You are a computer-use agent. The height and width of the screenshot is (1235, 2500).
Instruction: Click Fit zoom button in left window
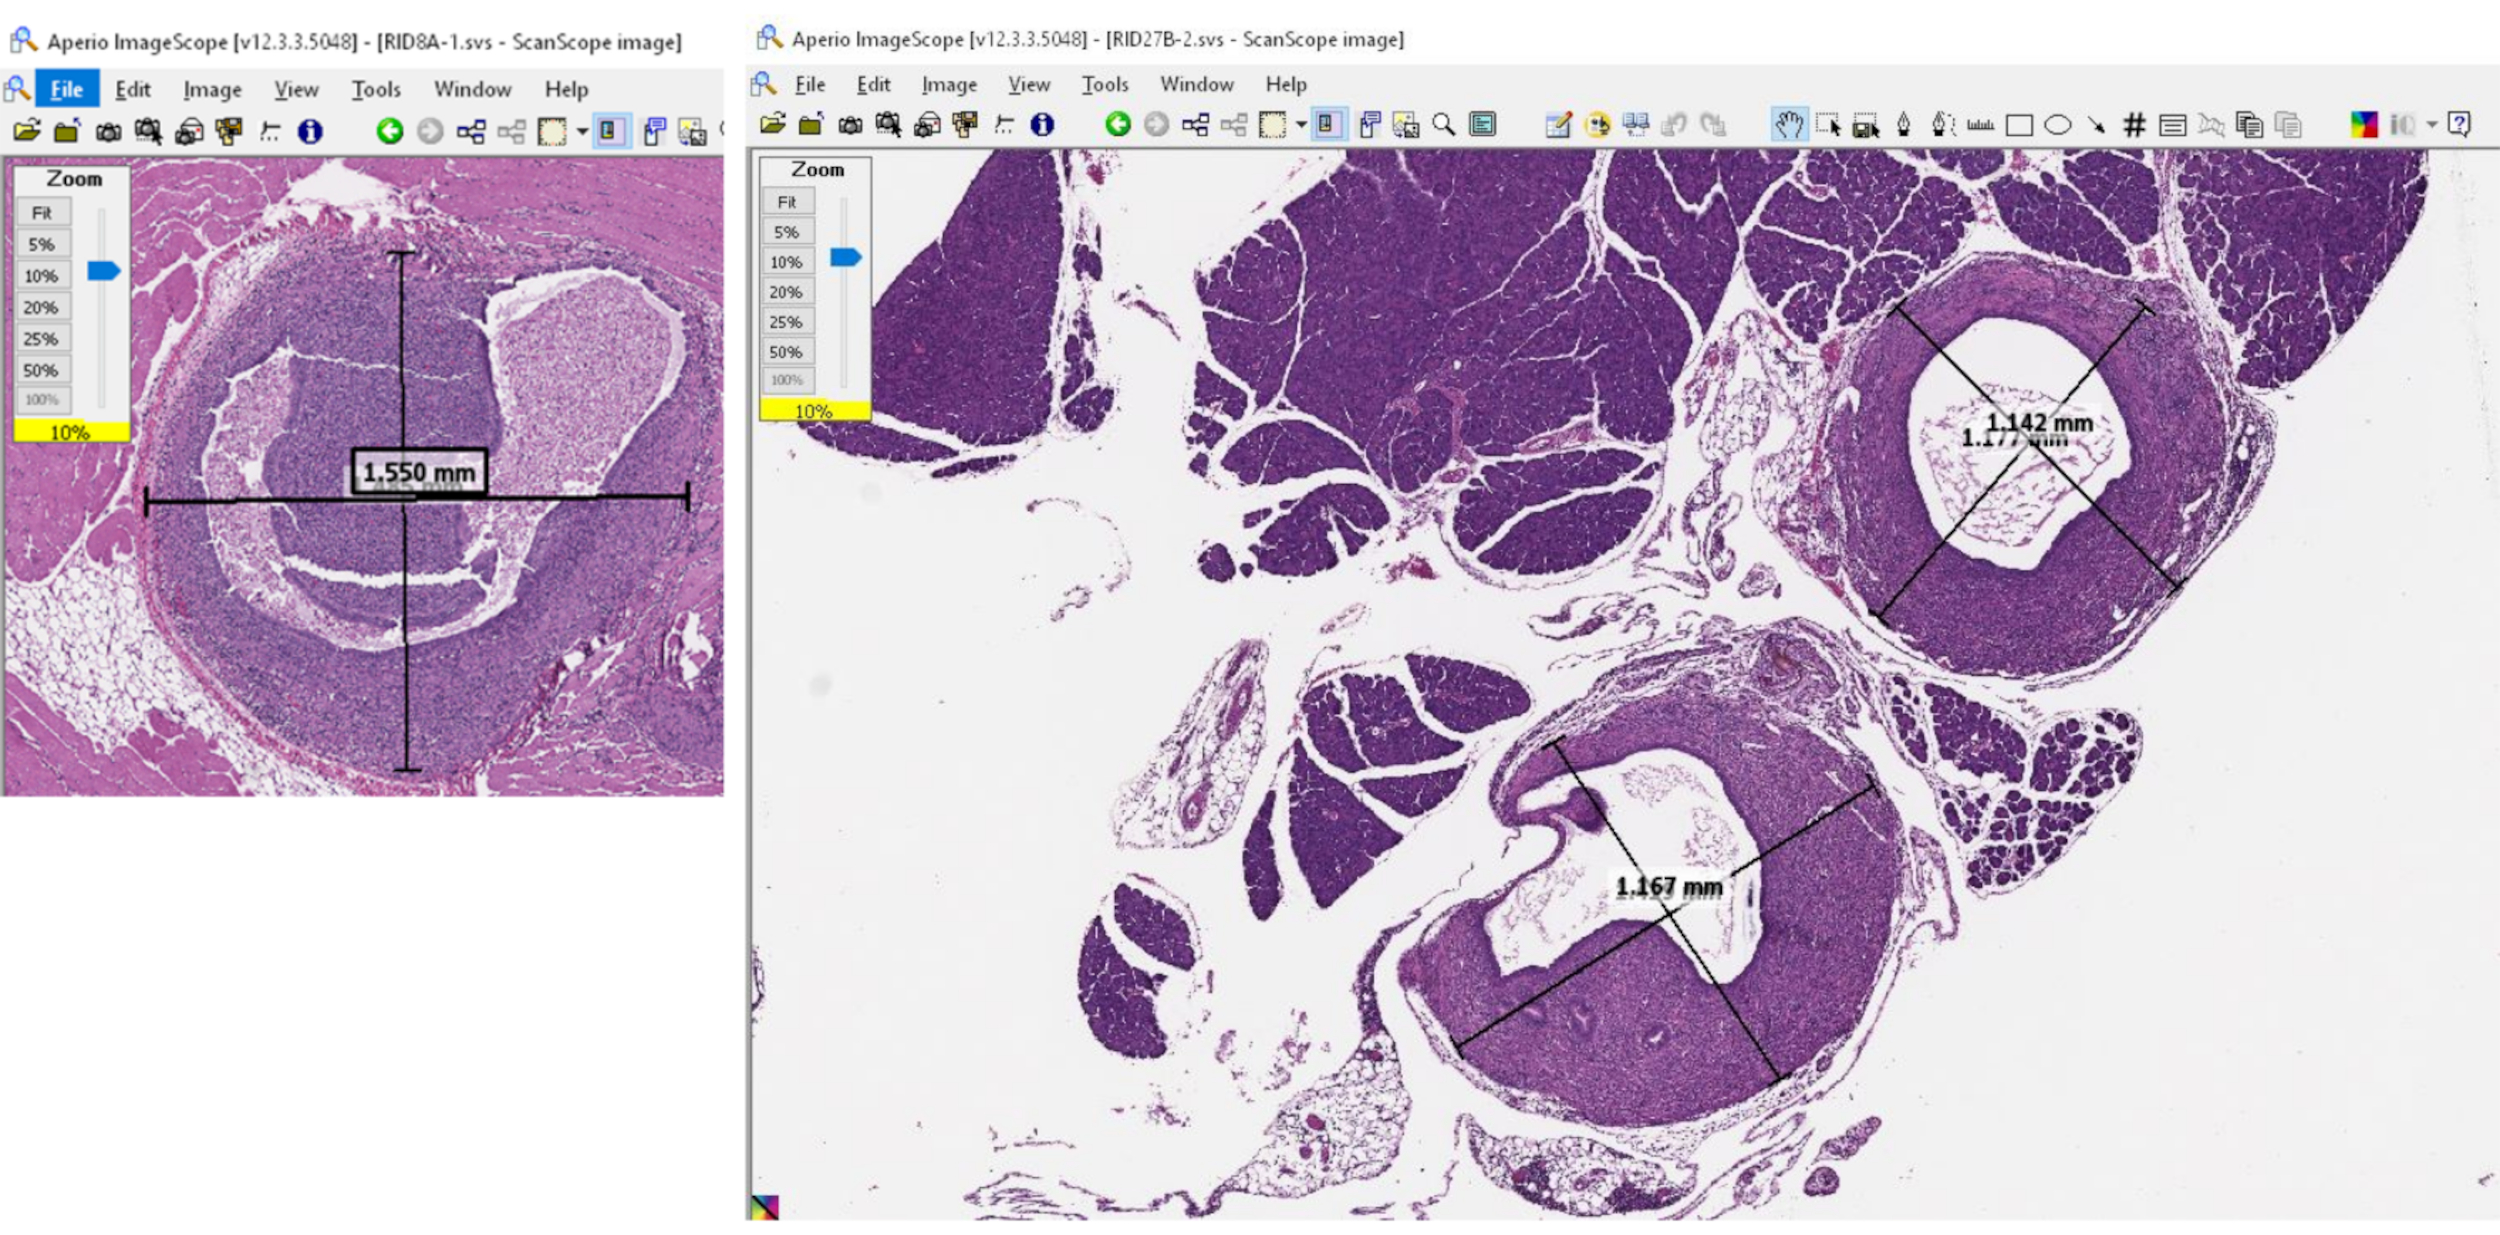42,213
